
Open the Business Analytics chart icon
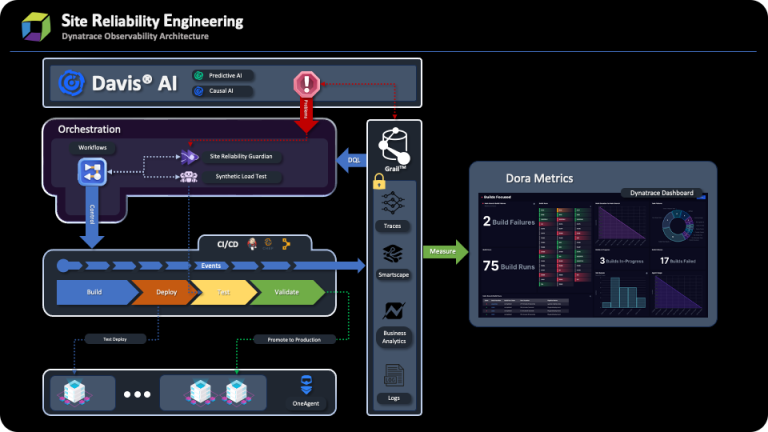coord(394,314)
